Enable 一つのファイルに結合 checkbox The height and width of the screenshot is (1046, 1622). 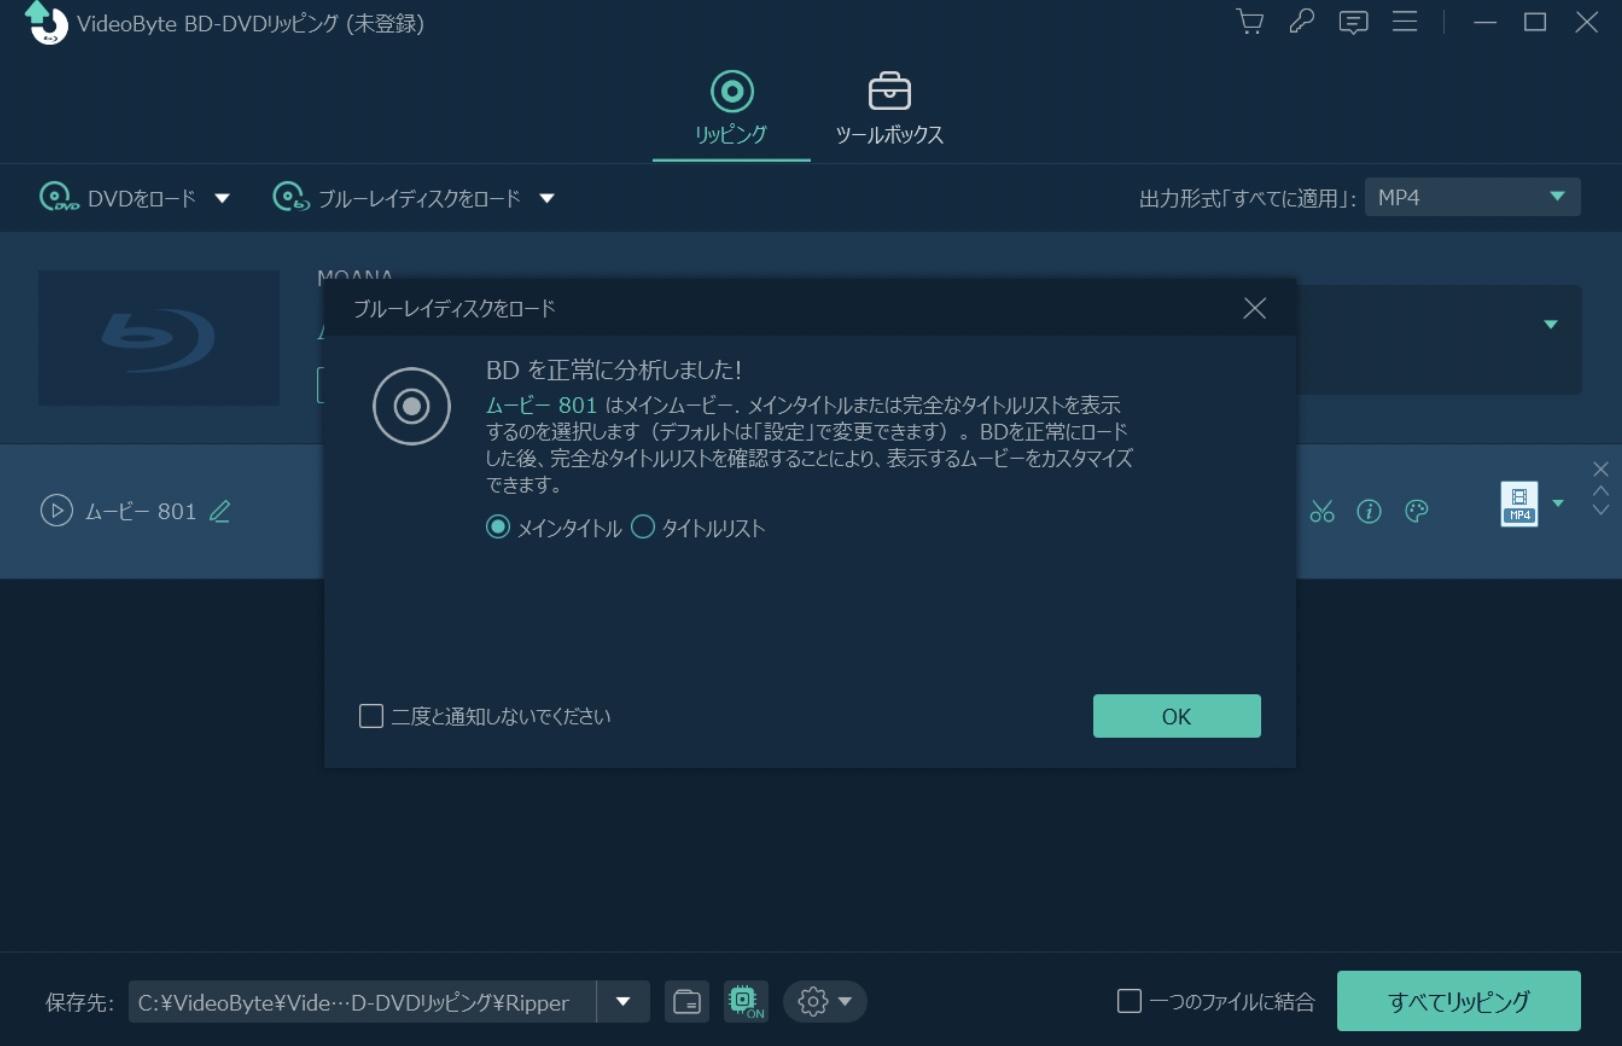[x=1129, y=1001]
